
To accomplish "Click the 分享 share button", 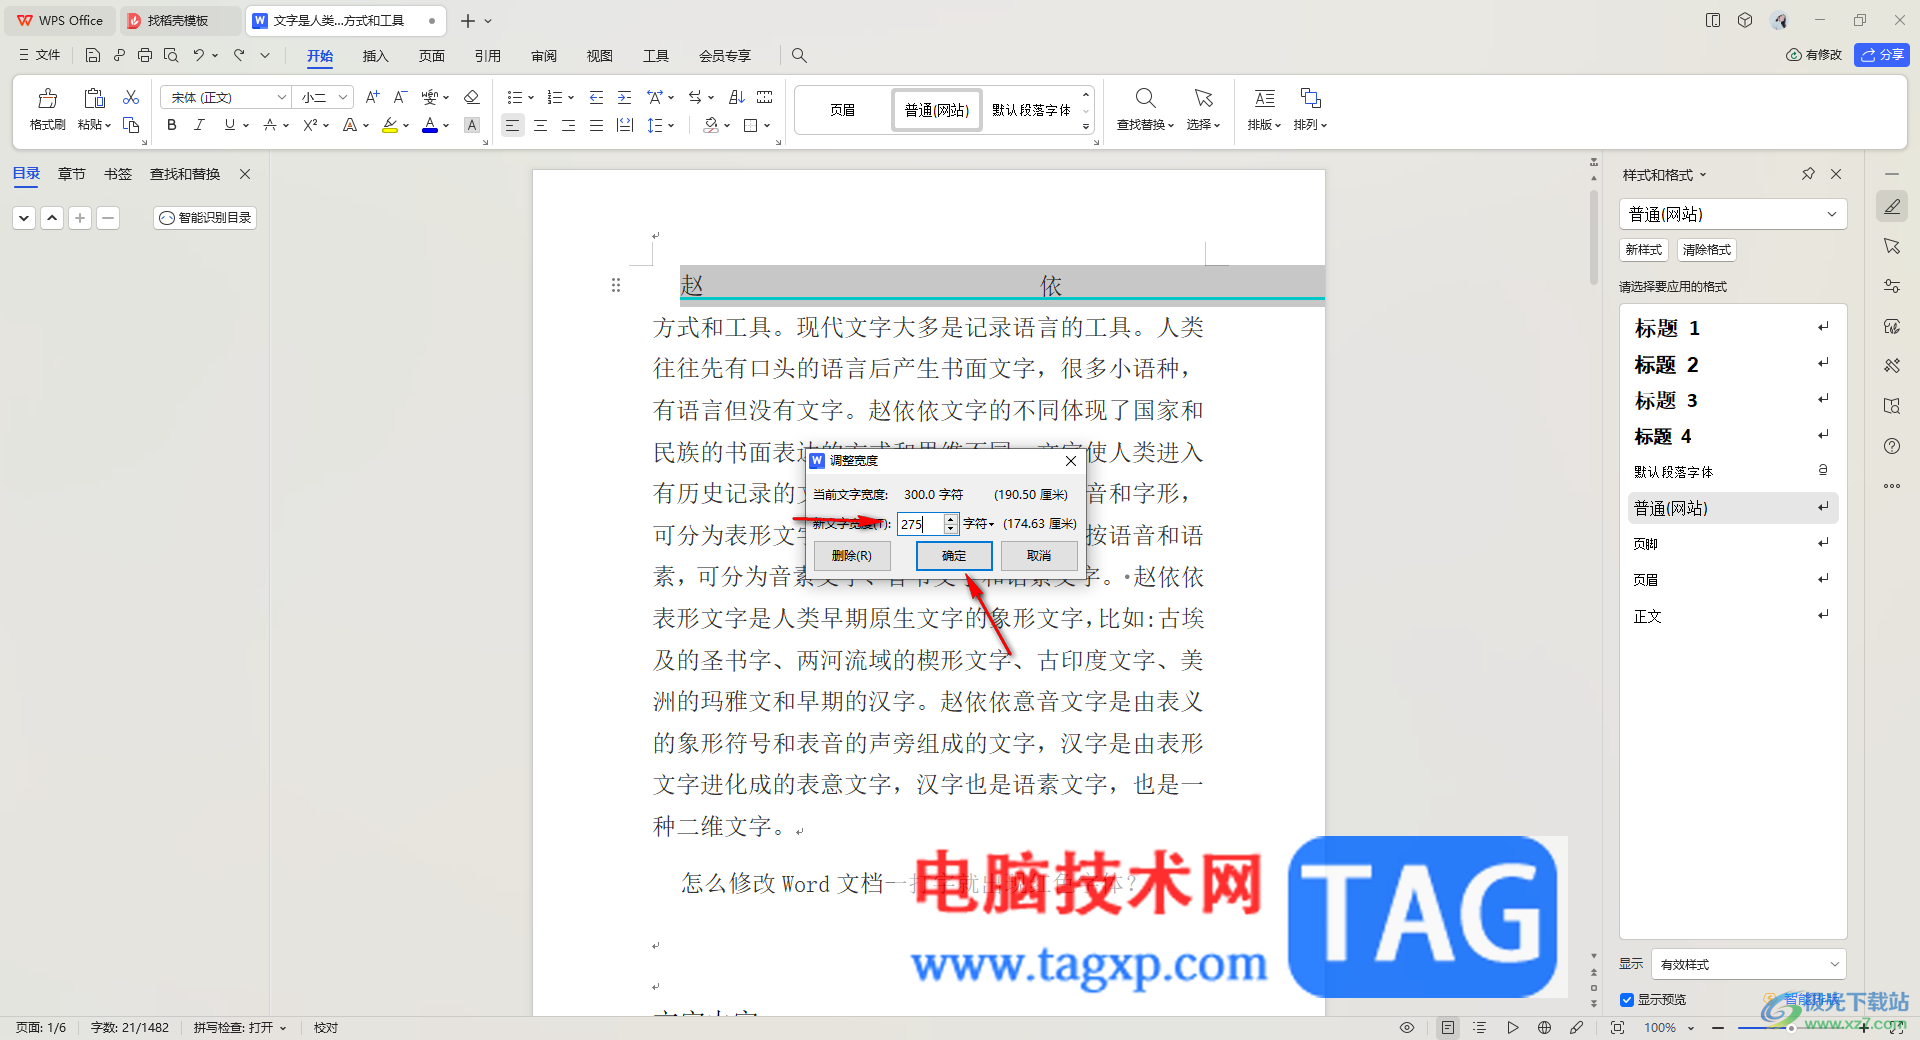I will tap(1882, 55).
